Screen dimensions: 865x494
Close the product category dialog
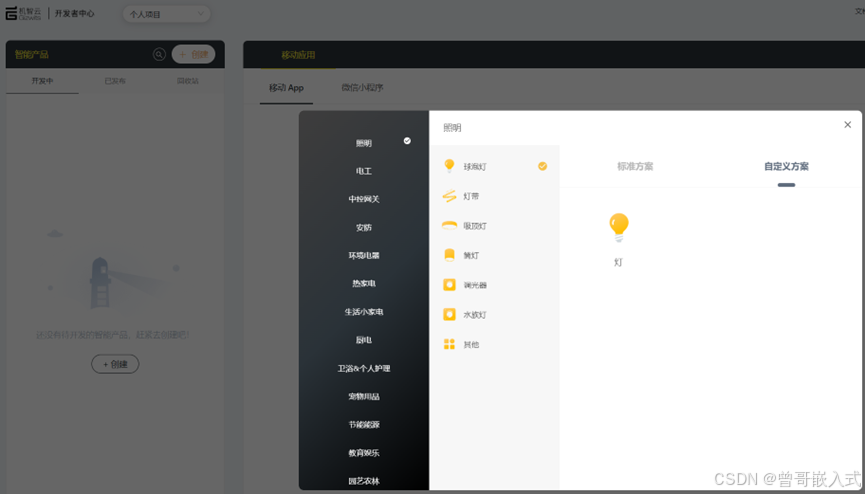847,125
